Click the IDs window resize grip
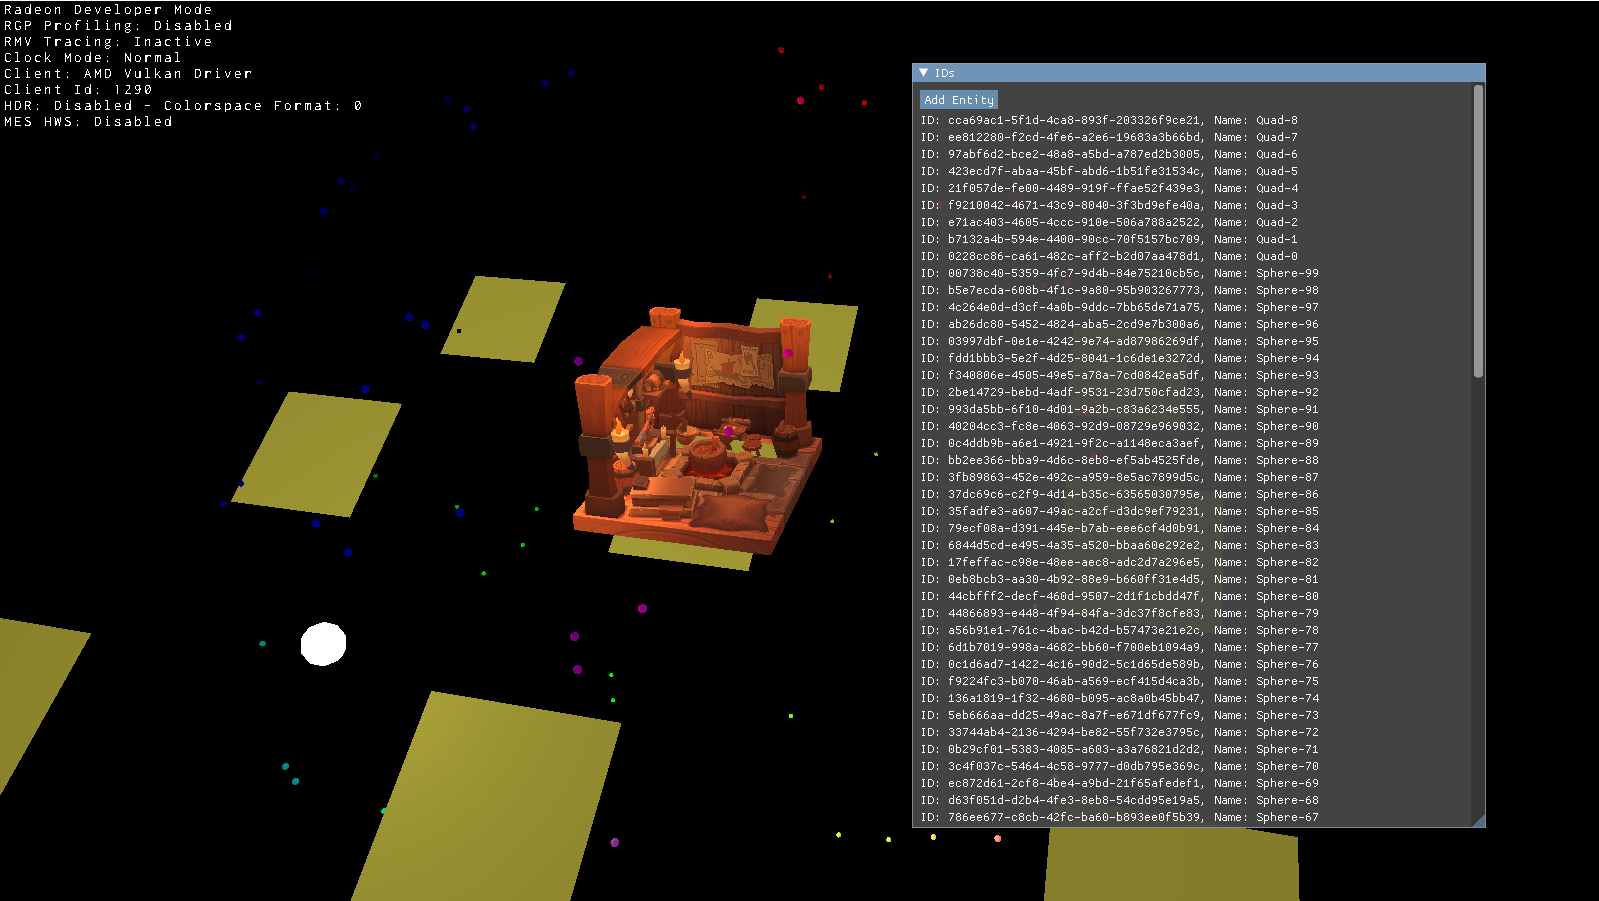The width and height of the screenshot is (1599, 901). click(1479, 821)
